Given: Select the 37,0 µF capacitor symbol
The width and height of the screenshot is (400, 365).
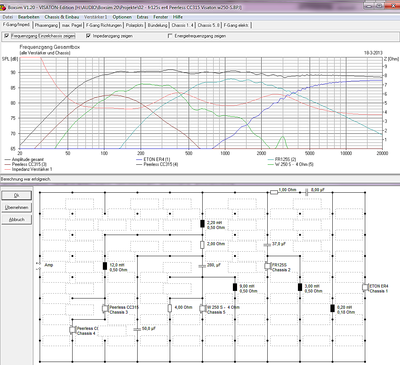Looking at the screenshot, I should [267, 245].
